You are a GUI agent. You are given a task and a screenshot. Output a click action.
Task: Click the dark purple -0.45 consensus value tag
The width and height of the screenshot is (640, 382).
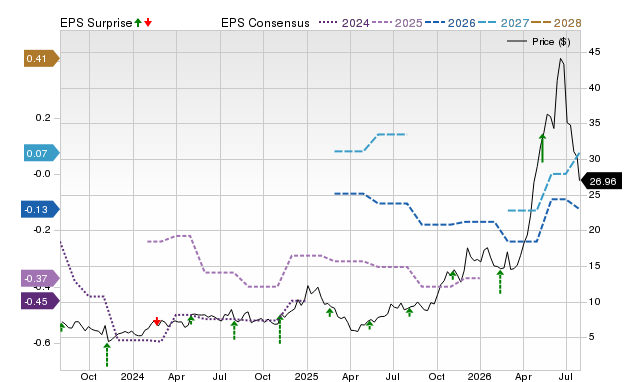(x=40, y=302)
